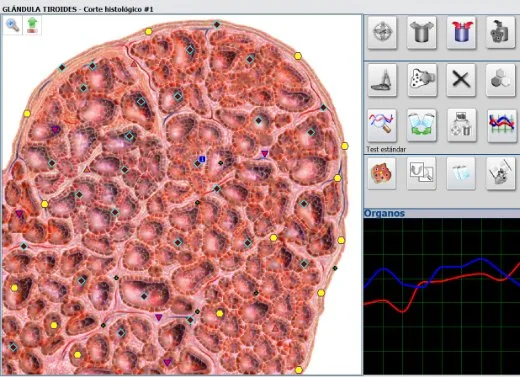Click the image comparison magnifier button
This screenshot has width=520, height=377.
tap(422, 173)
